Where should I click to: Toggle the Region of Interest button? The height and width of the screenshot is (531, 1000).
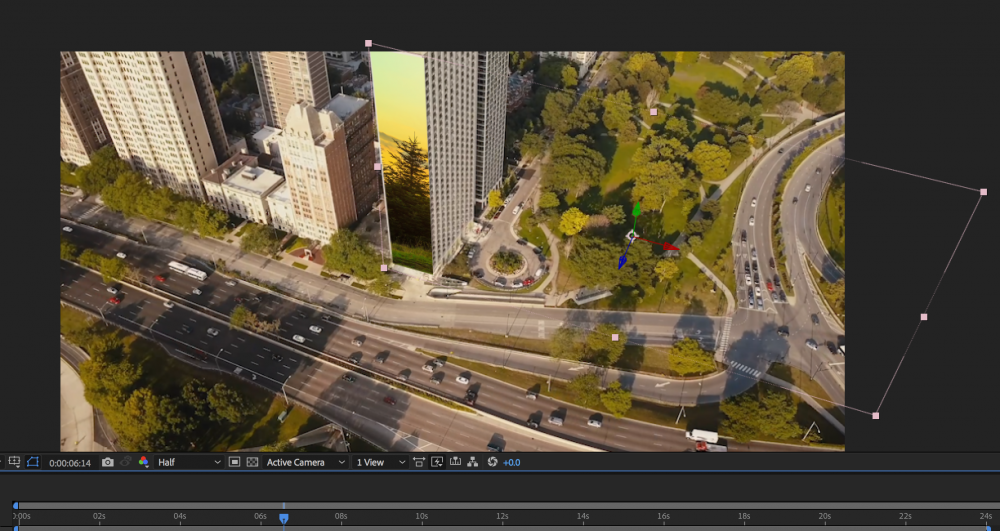tap(234, 462)
